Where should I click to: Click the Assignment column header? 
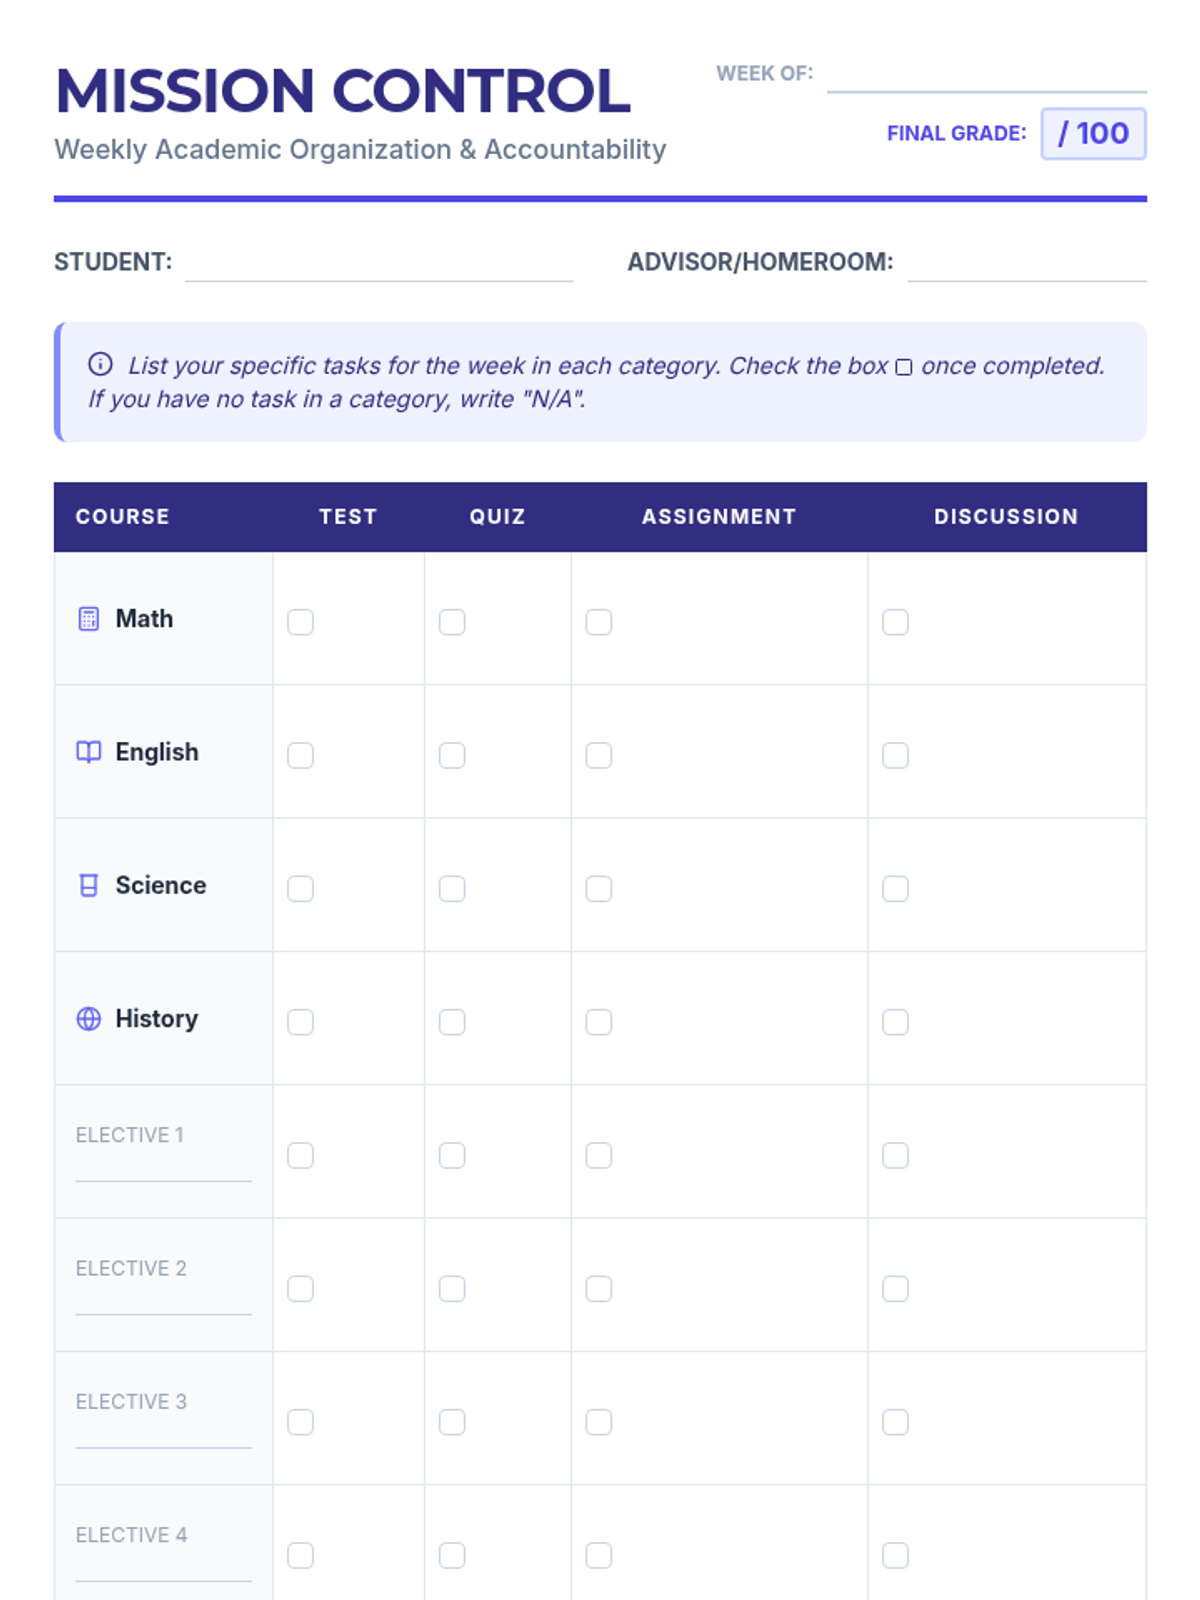click(x=719, y=517)
